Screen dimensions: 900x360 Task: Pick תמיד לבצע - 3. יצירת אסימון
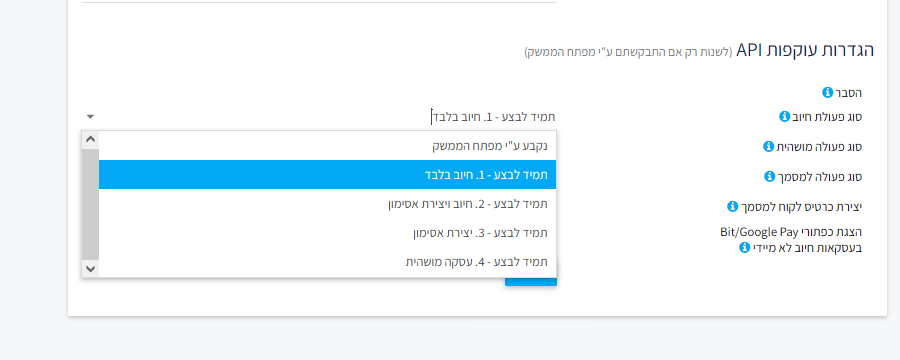[x=327, y=233]
